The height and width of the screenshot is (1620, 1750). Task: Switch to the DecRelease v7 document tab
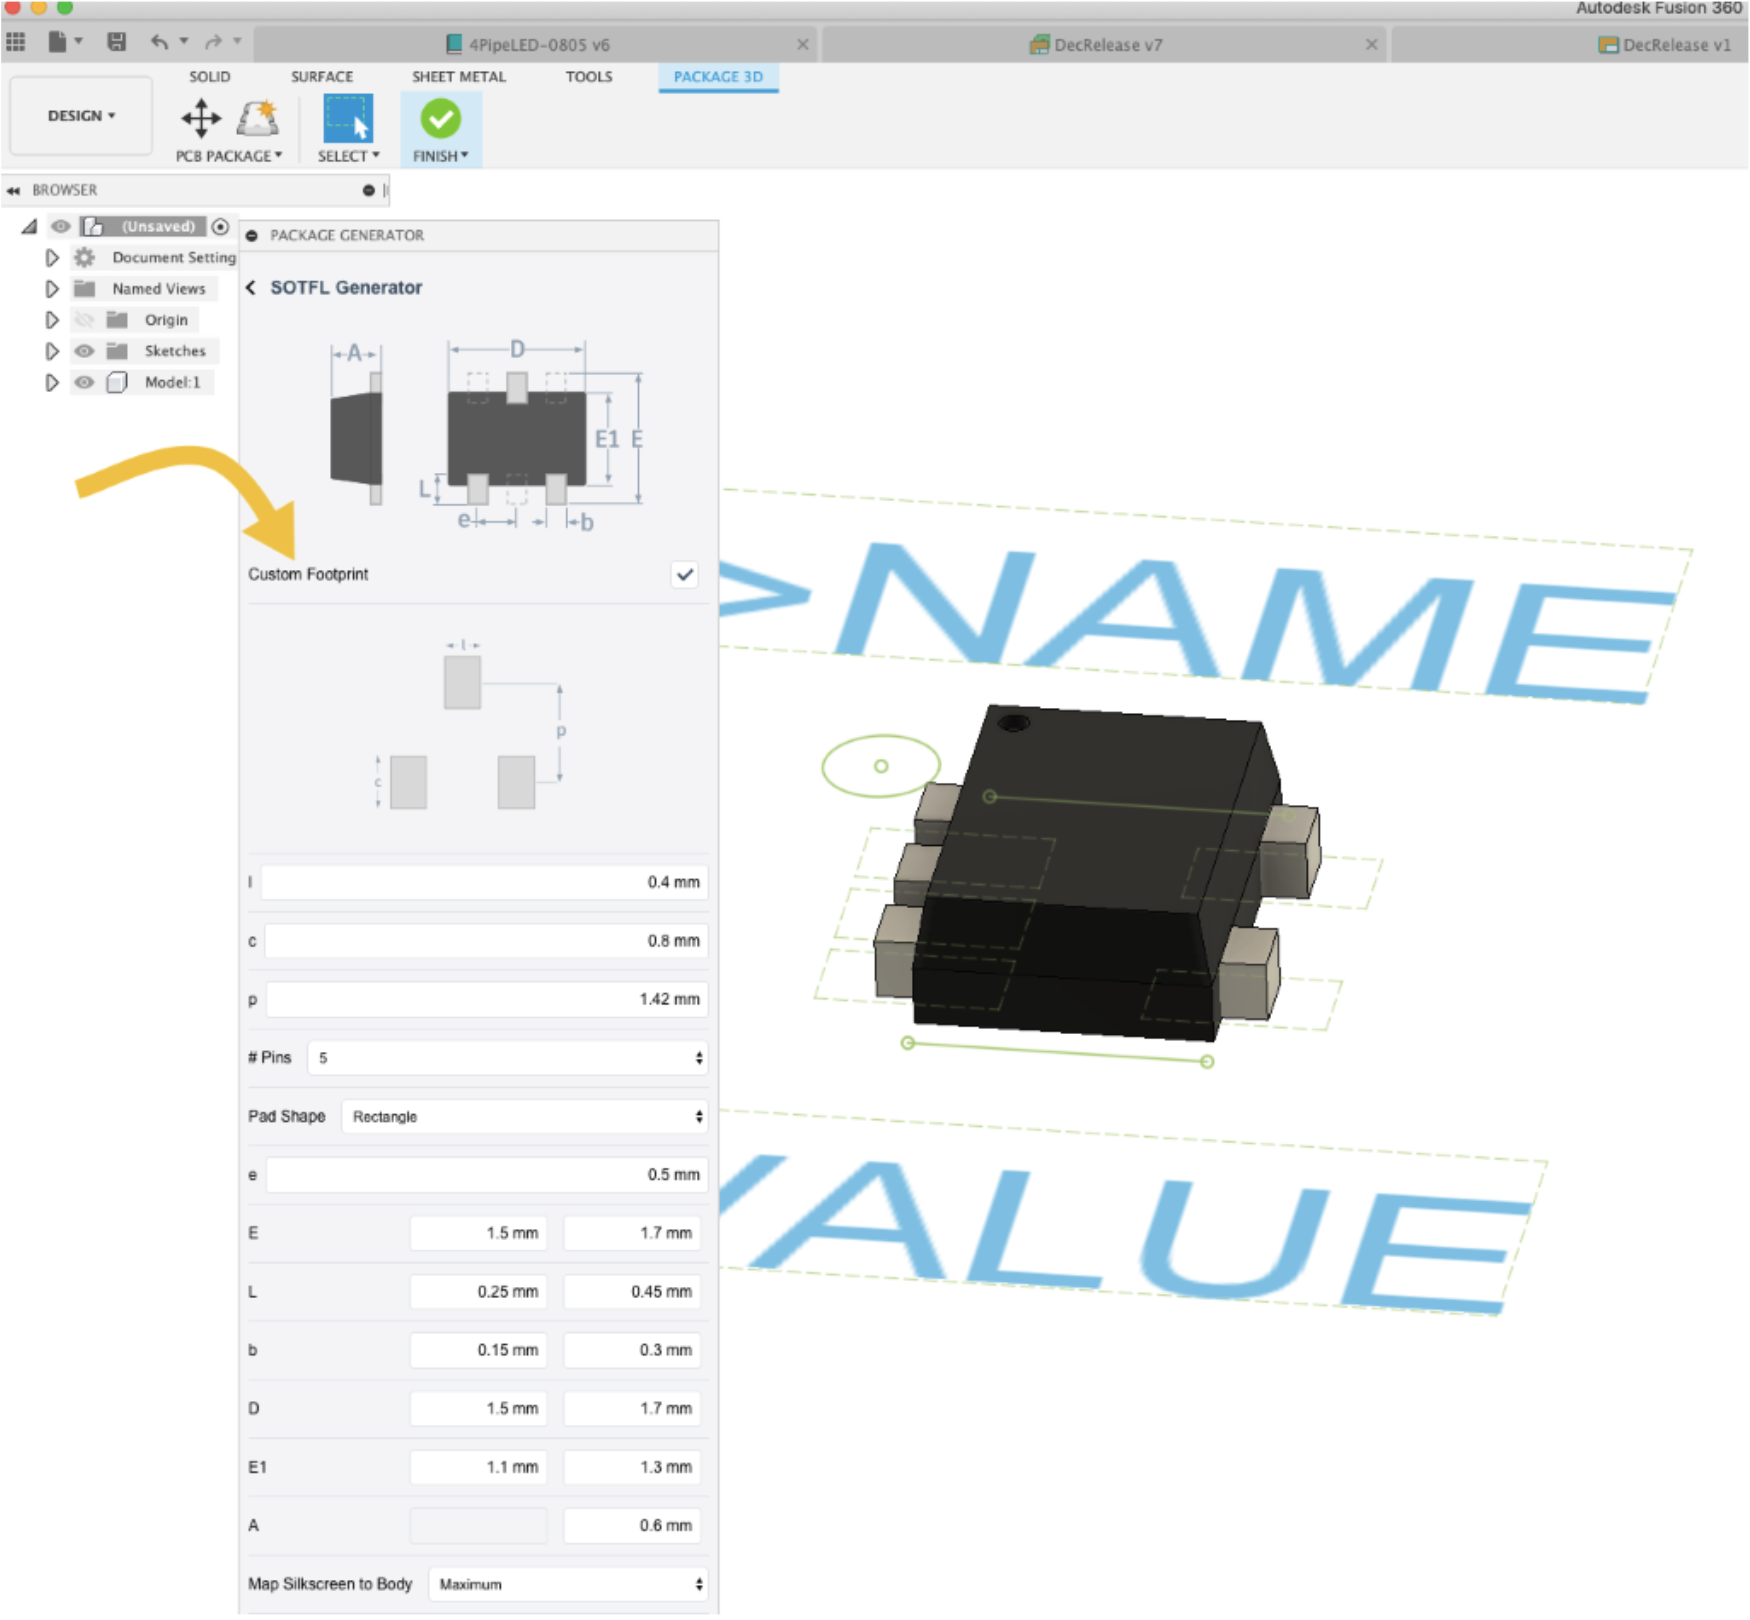click(1107, 45)
